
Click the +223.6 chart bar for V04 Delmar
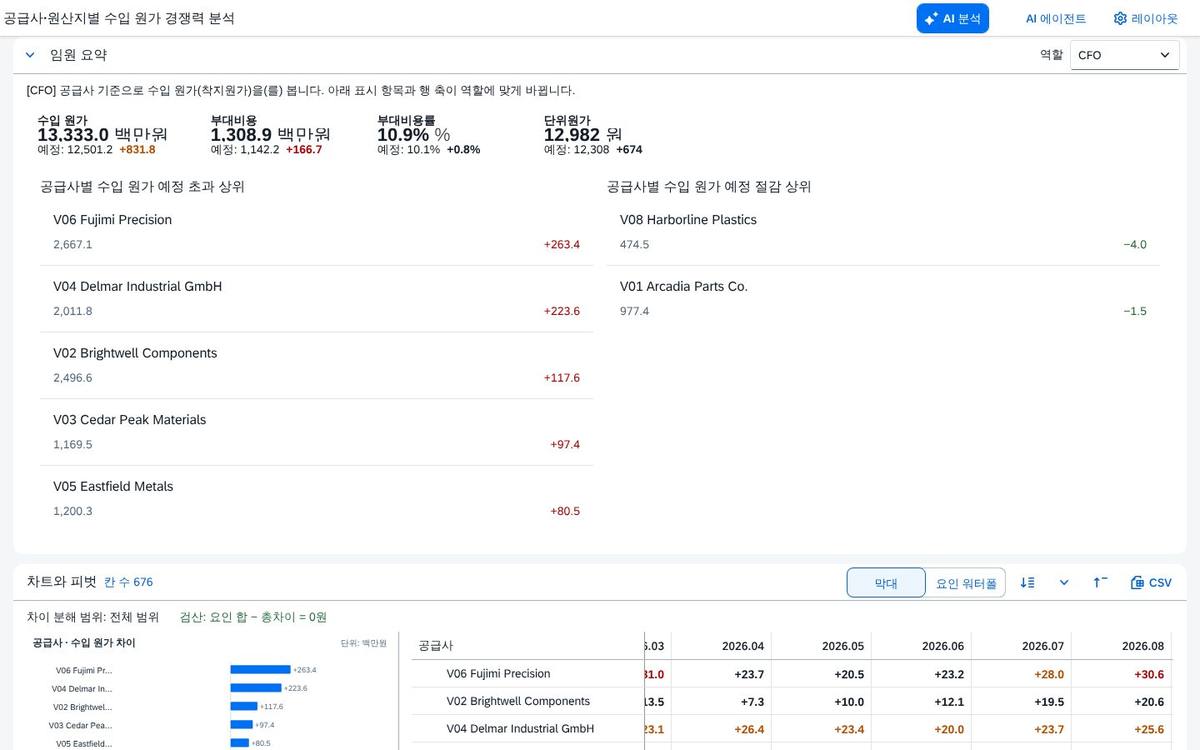click(x=256, y=688)
